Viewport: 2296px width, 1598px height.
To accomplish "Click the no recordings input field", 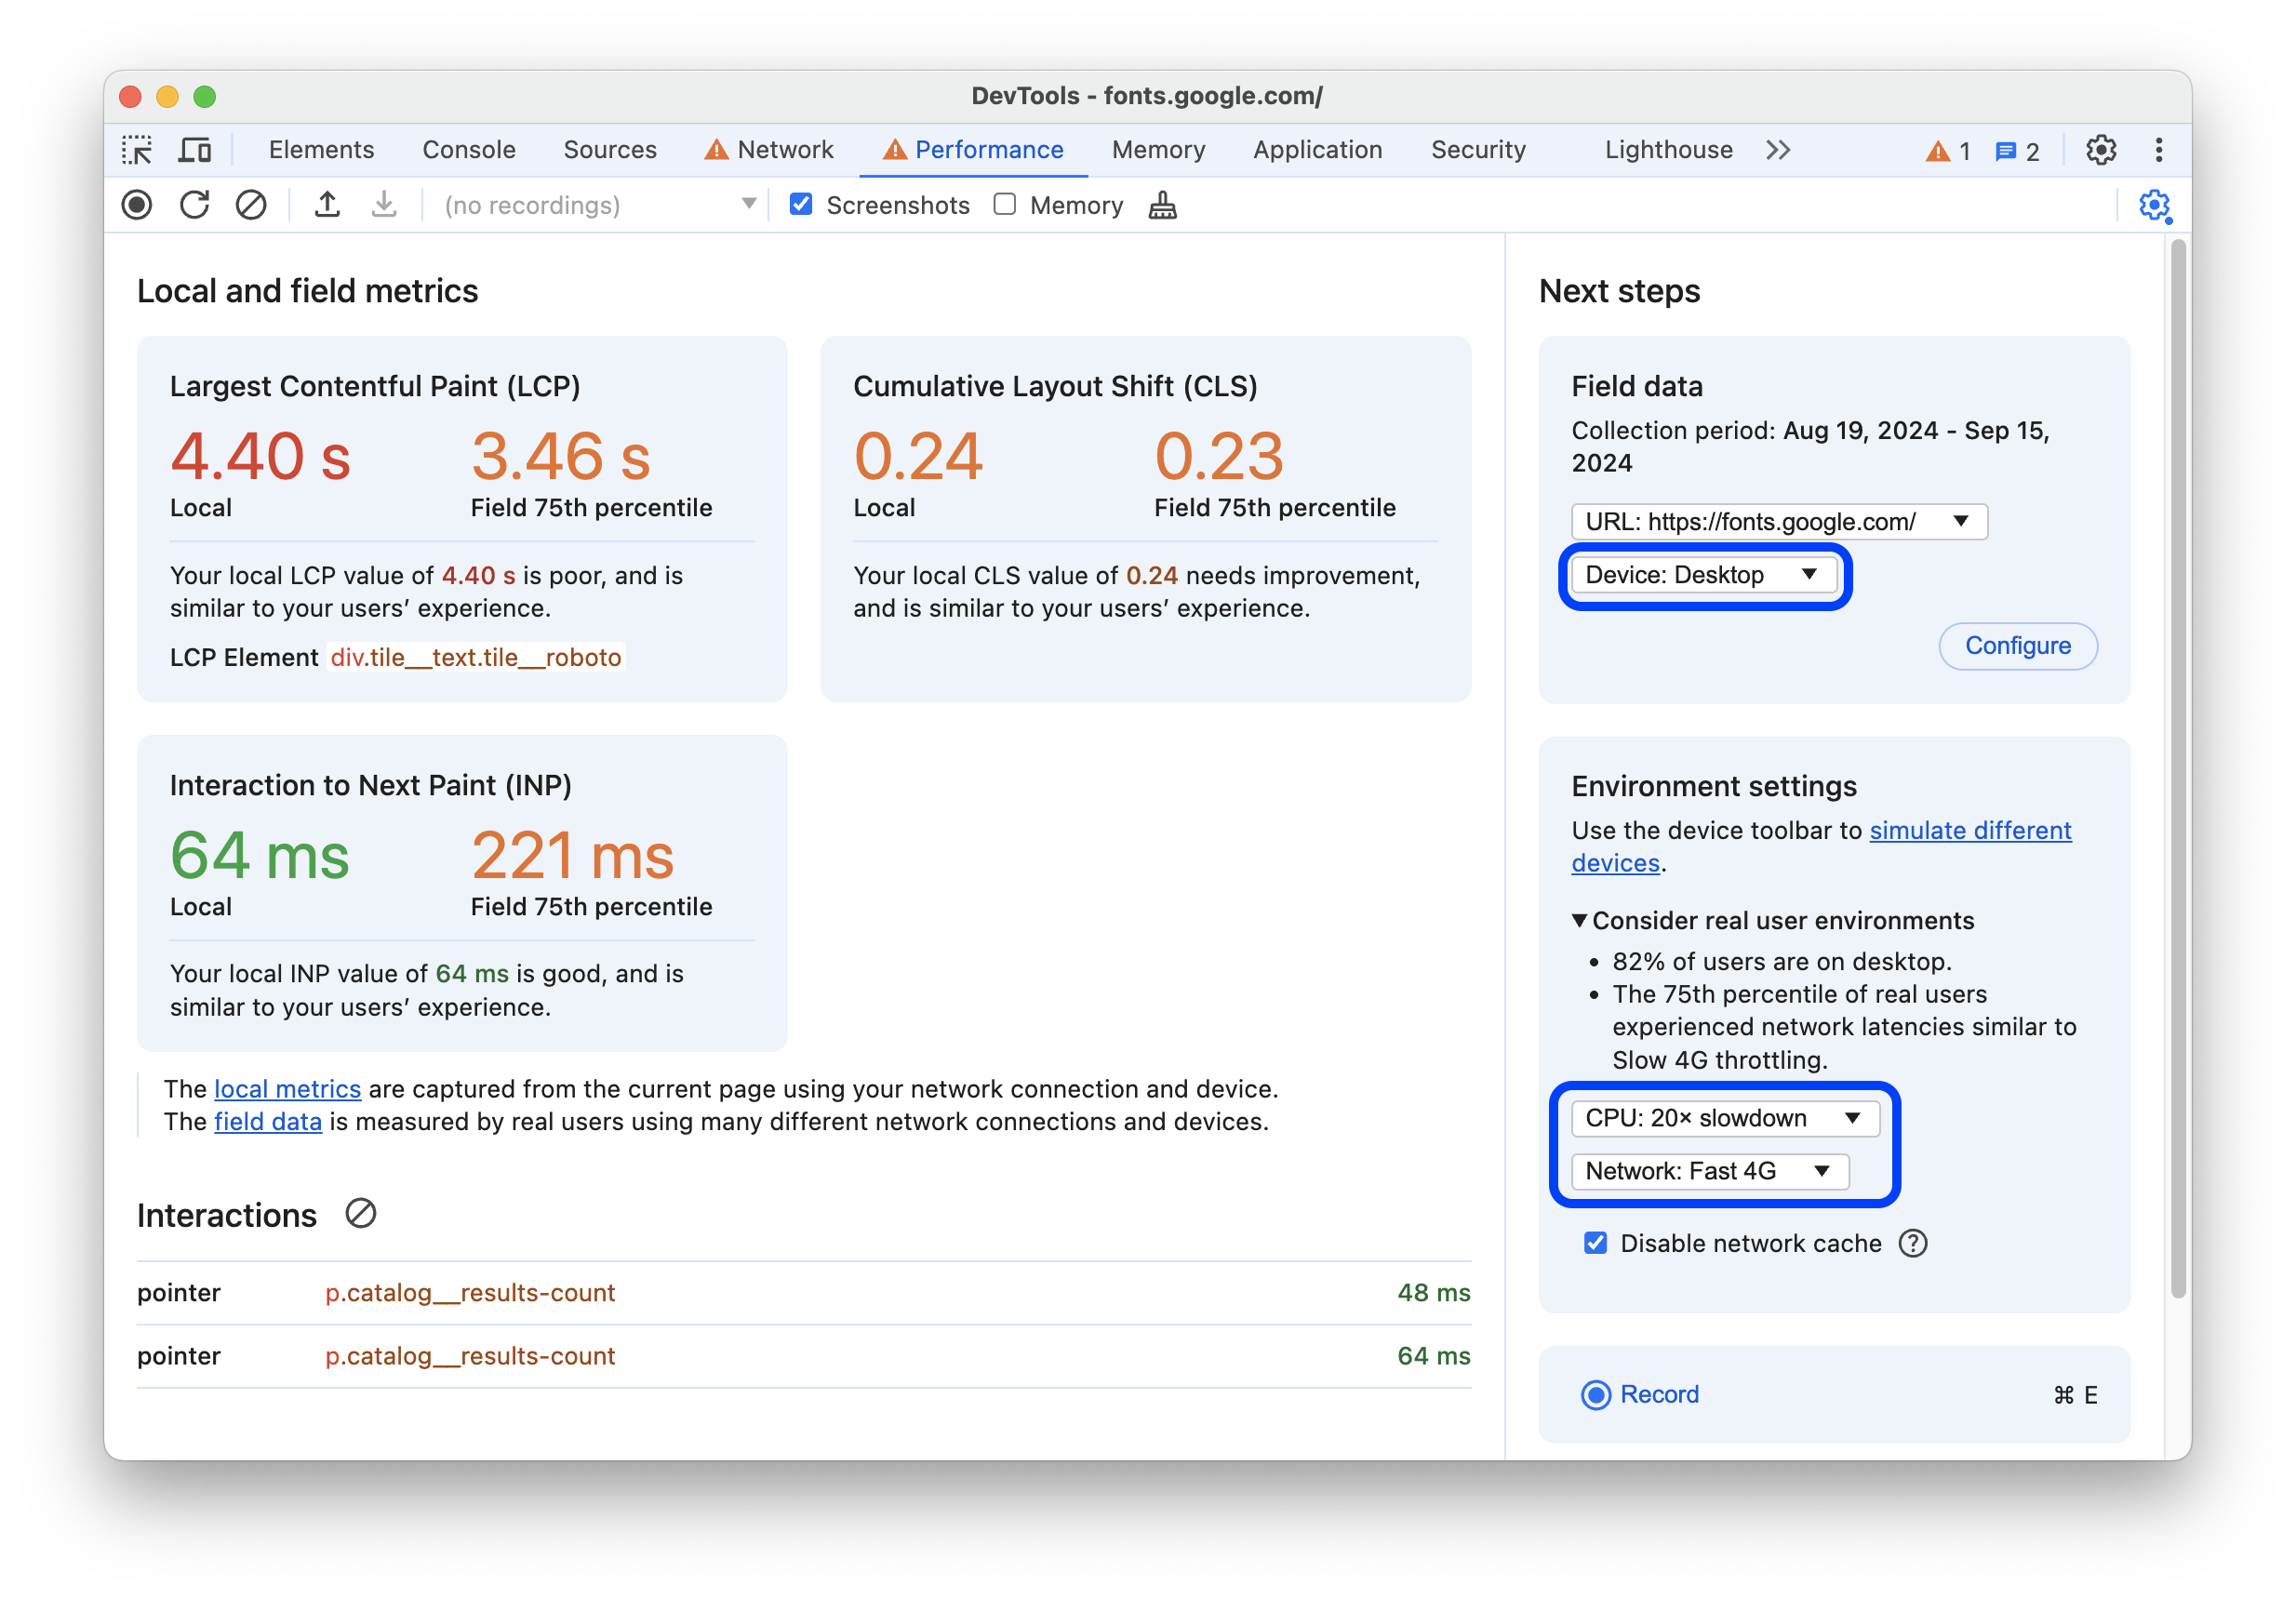I will (594, 206).
